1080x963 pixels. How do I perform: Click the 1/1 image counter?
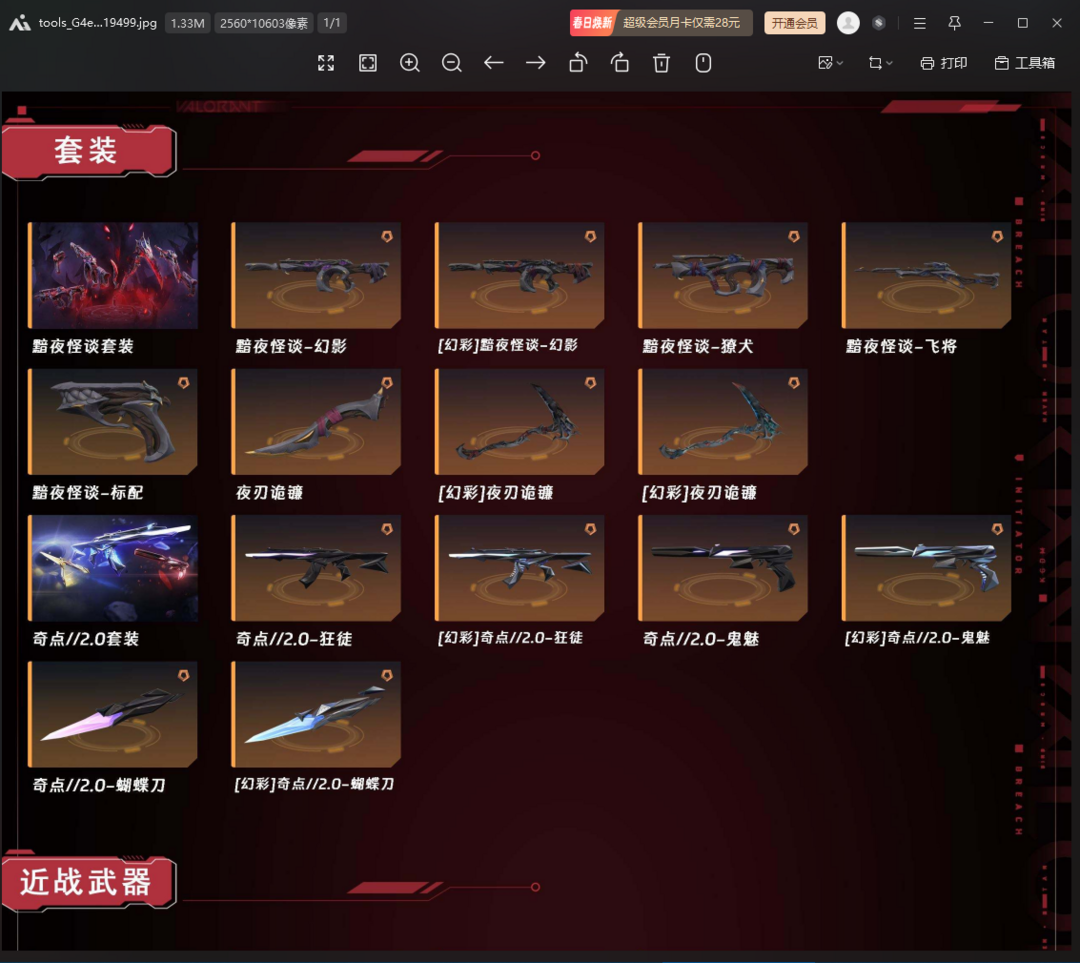(332, 23)
